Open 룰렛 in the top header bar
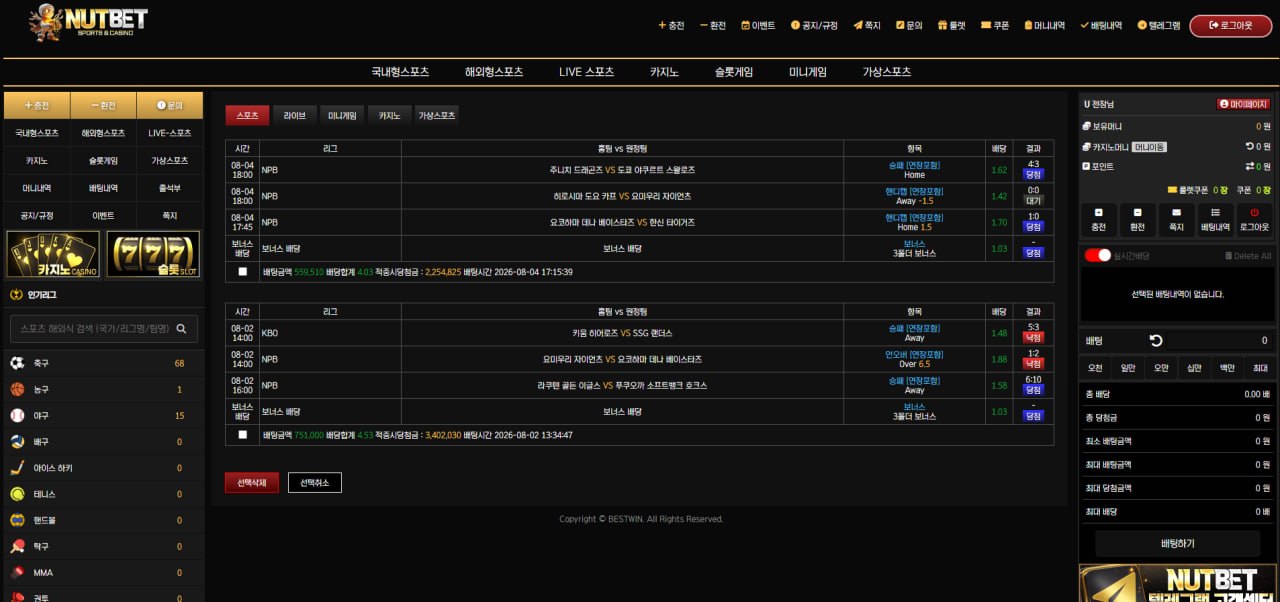The width and height of the screenshot is (1280, 602). pos(951,26)
